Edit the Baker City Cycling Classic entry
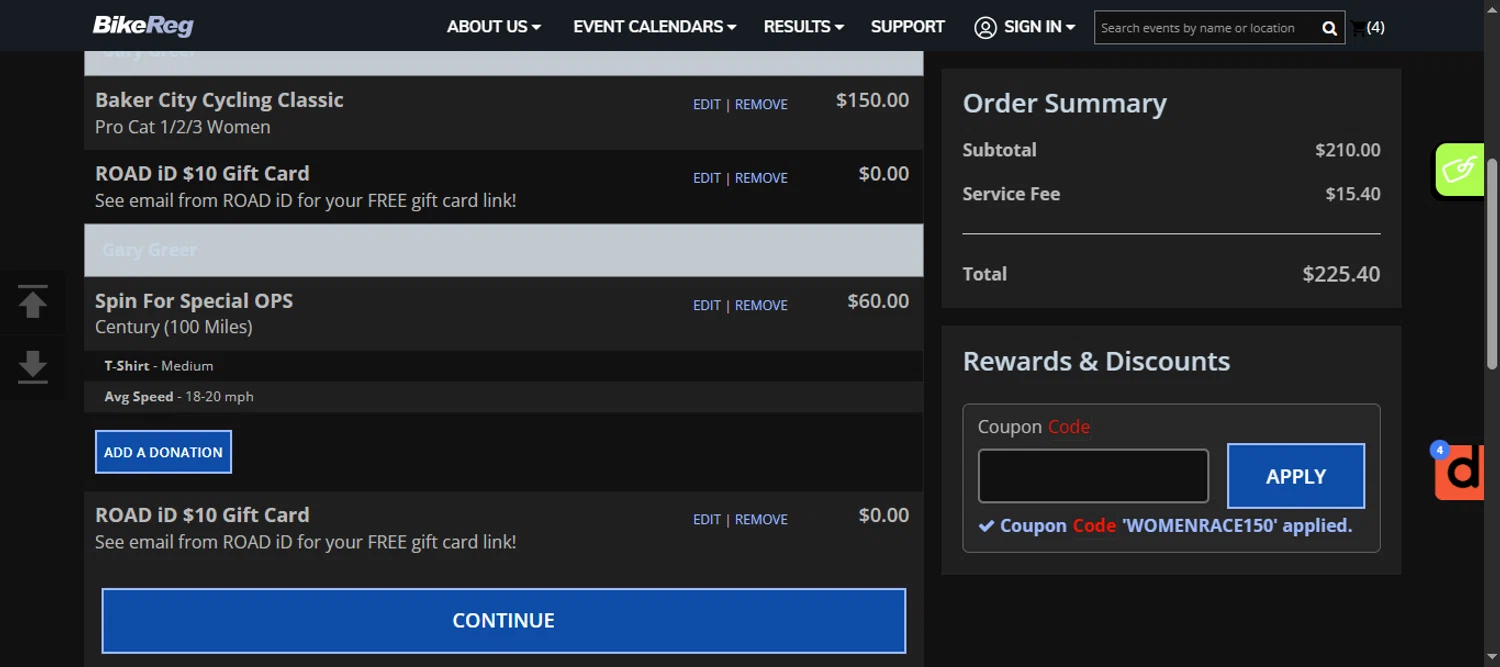 click(x=707, y=104)
